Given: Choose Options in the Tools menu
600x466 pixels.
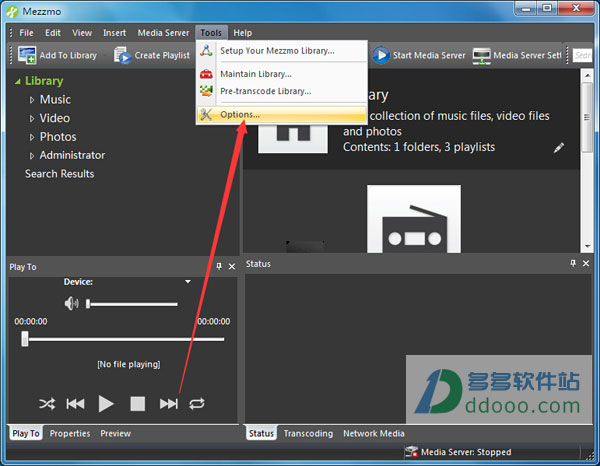Looking at the screenshot, I should point(282,114).
